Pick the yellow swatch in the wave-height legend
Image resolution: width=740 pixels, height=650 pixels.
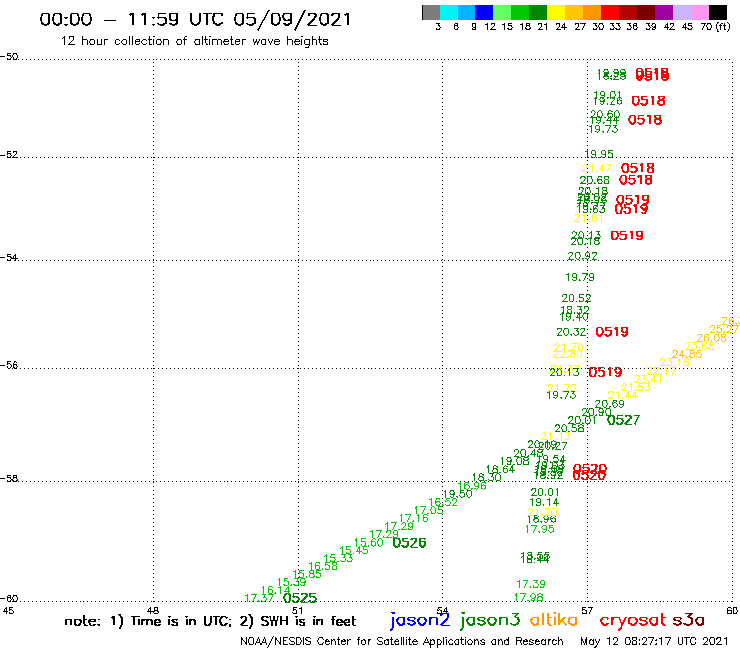pos(556,12)
